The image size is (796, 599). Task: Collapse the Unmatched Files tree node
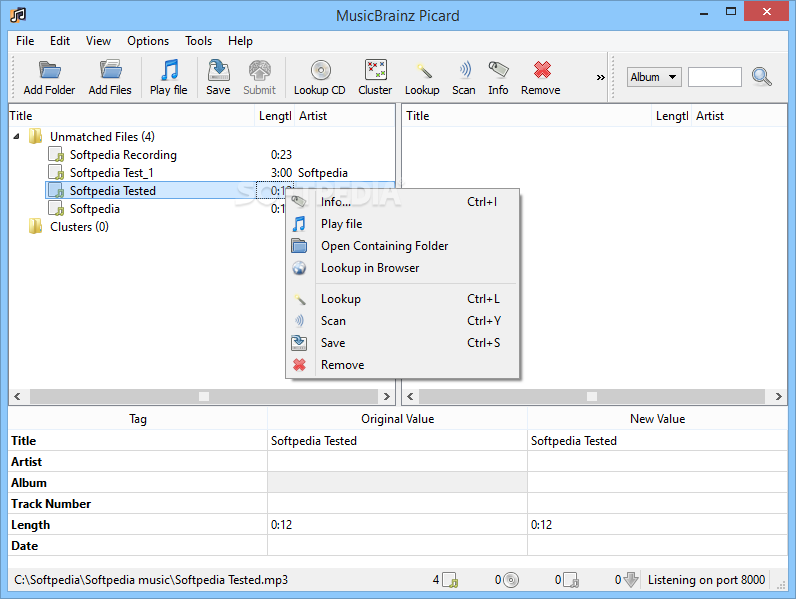pos(17,137)
